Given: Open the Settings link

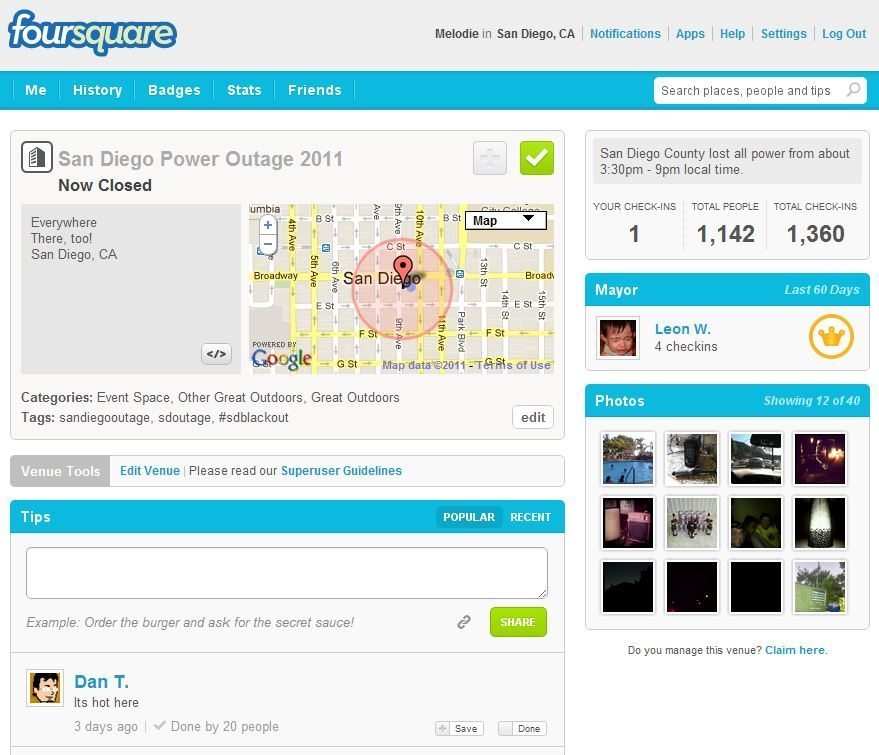Looking at the screenshot, I should [x=783, y=34].
